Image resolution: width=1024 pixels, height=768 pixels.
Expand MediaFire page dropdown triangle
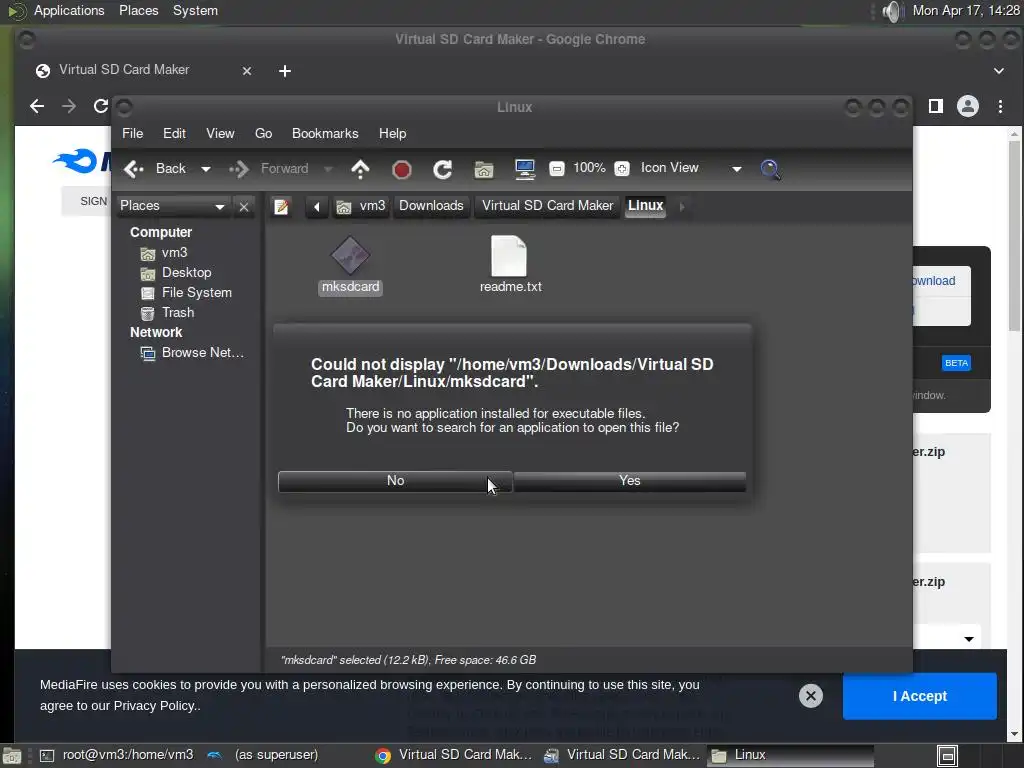click(x=968, y=639)
